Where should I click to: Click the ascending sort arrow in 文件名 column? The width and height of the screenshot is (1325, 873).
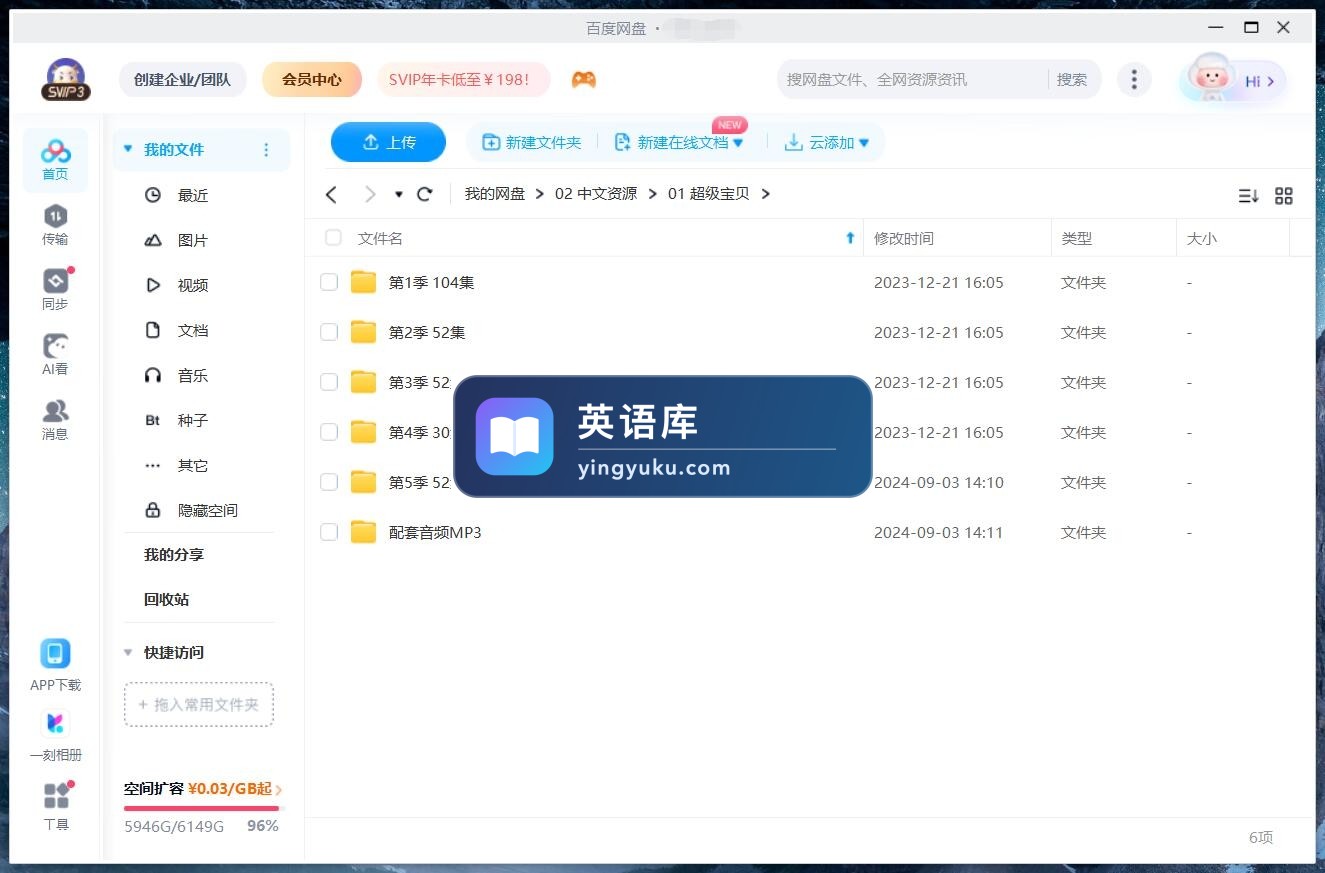851,238
